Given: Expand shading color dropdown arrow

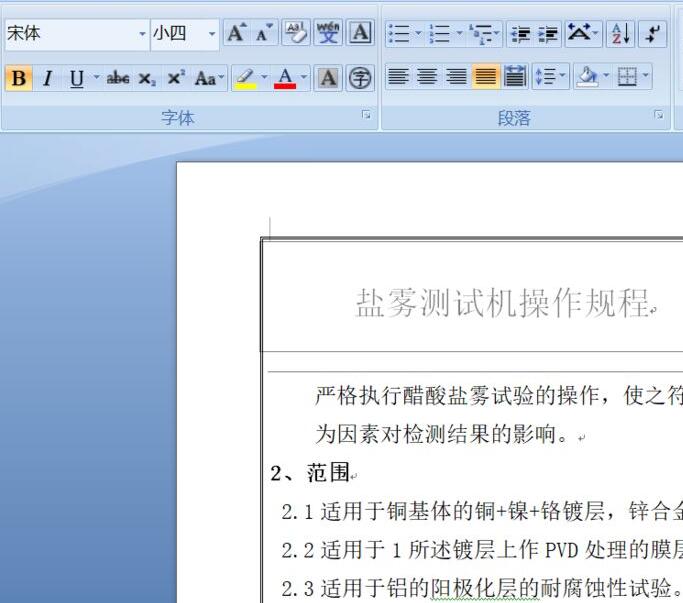Looking at the screenshot, I should (606, 76).
